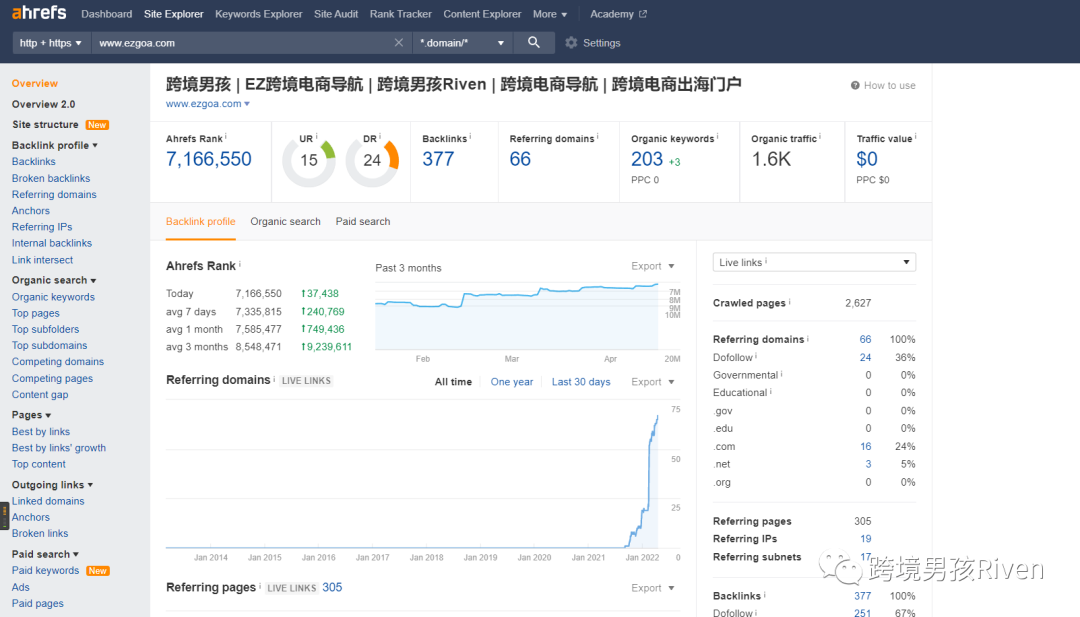1080x617 pixels.
Task: Click the '377' Backlinks metric link
Action: click(x=438, y=156)
